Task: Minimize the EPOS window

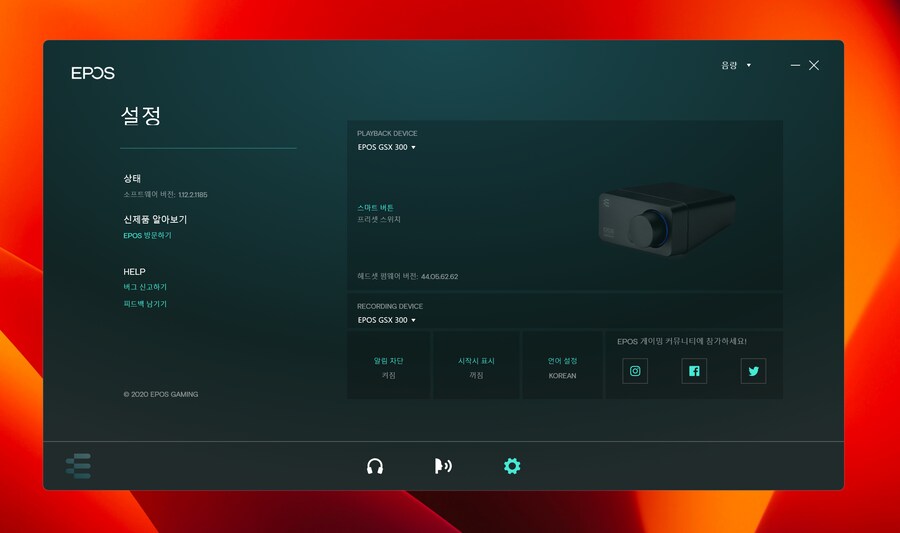Action: click(795, 65)
